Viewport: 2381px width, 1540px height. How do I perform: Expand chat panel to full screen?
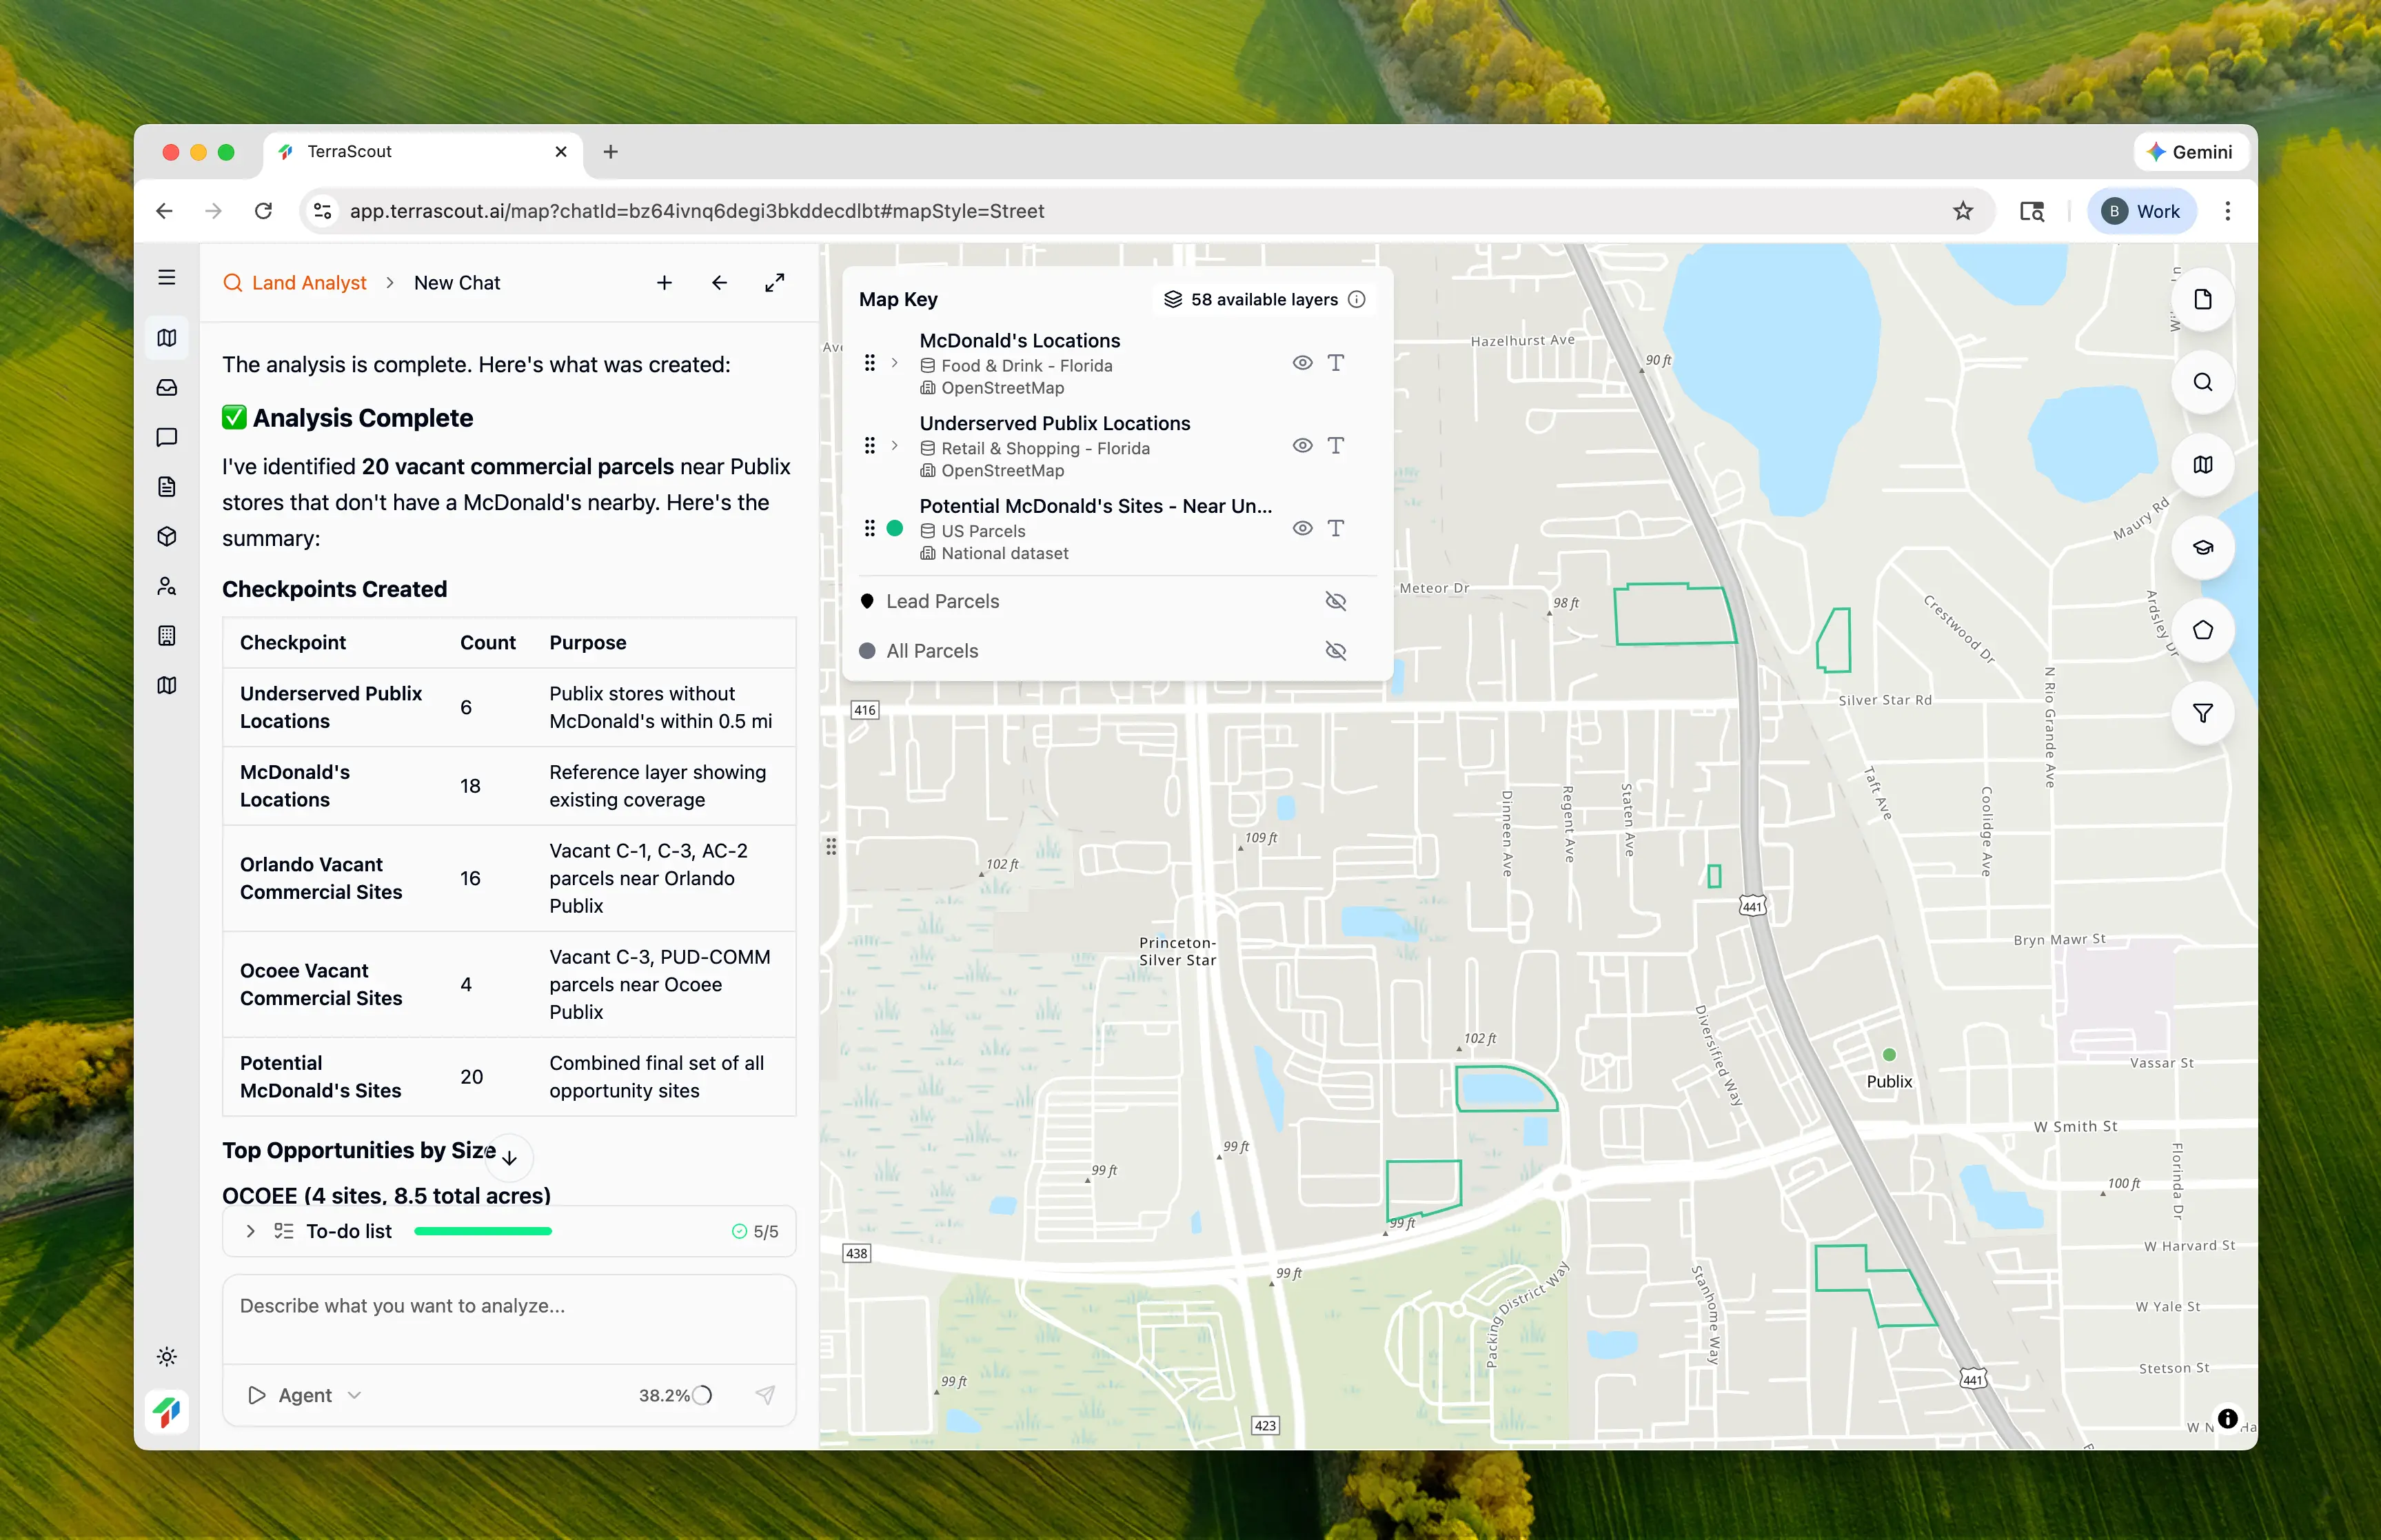click(x=774, y=283)
